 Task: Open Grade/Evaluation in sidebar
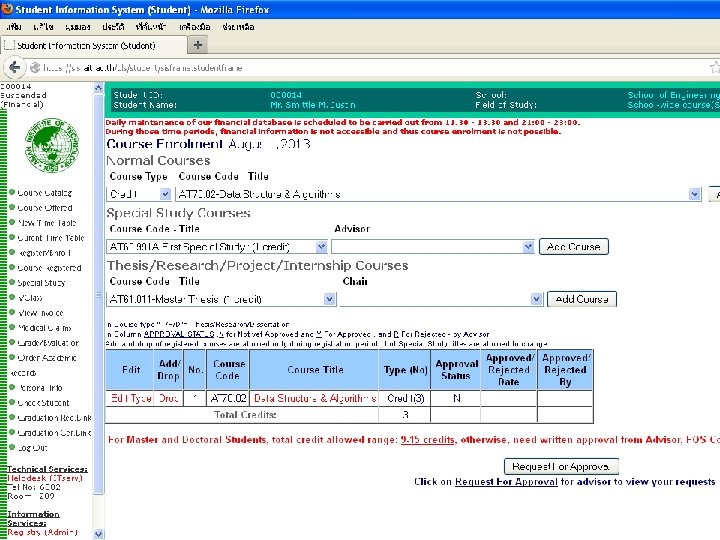48,343
